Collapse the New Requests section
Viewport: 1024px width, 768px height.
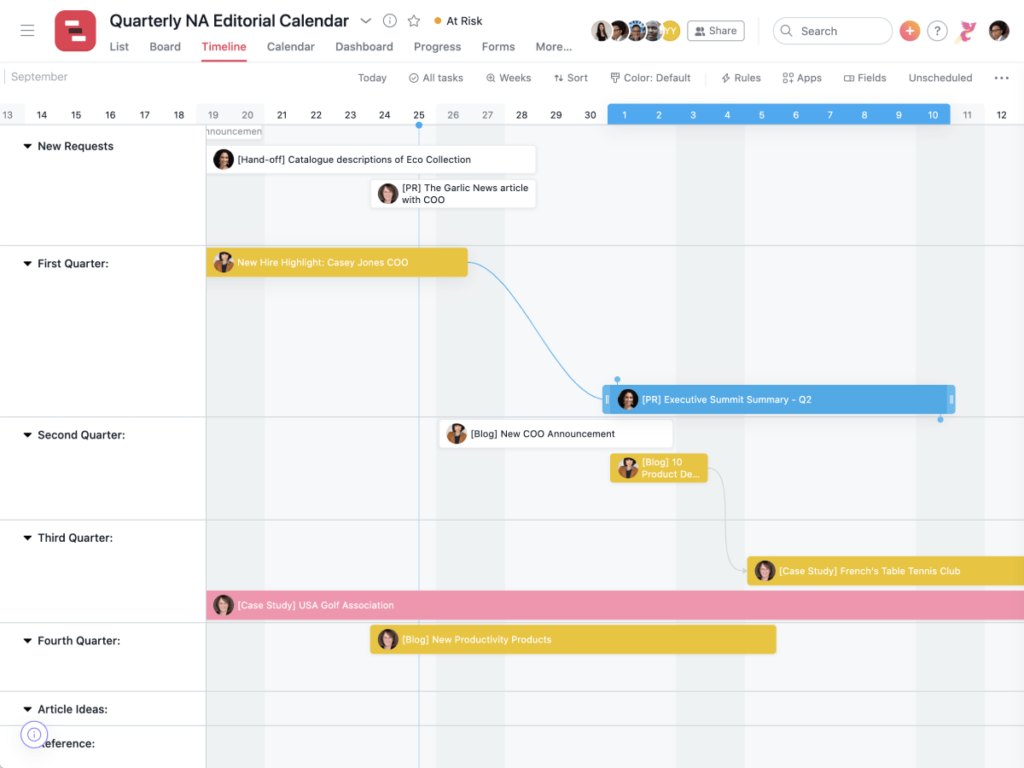click(25, 146)
